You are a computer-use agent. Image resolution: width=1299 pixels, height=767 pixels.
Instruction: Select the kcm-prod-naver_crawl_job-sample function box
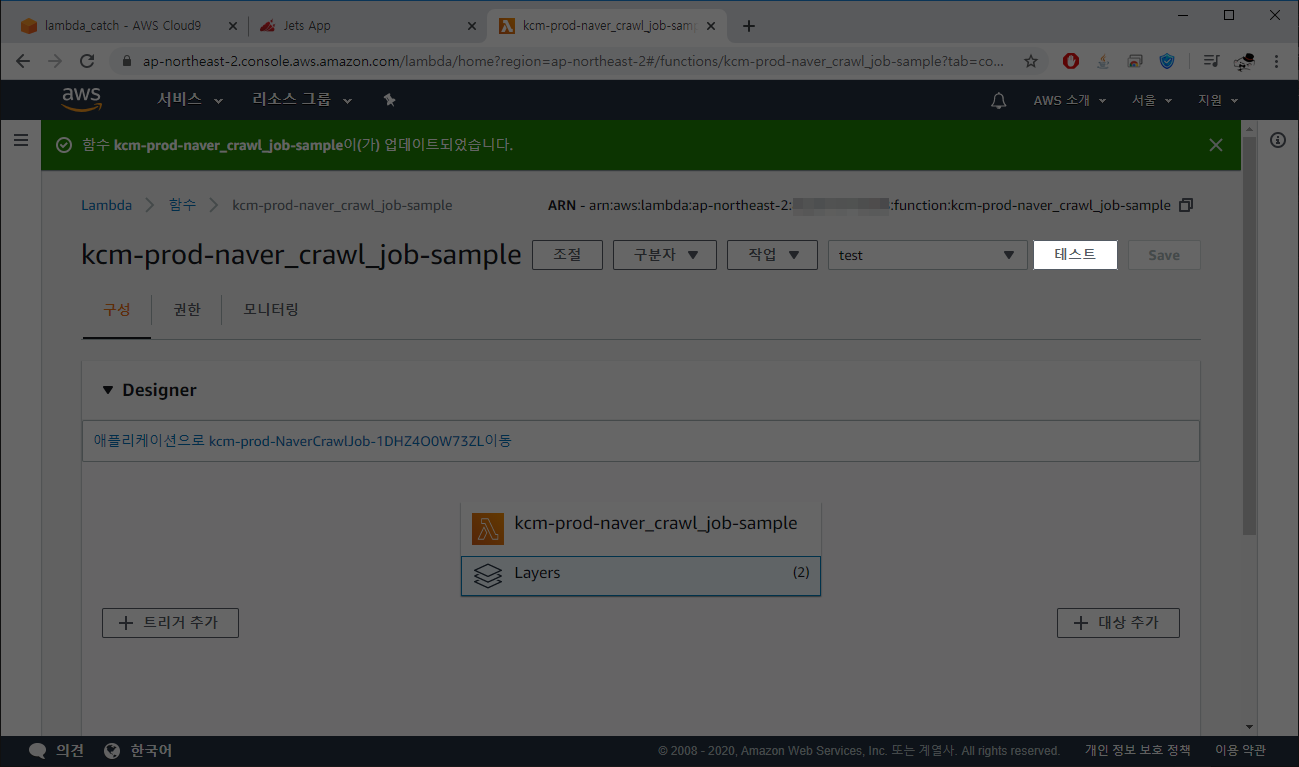641,528
